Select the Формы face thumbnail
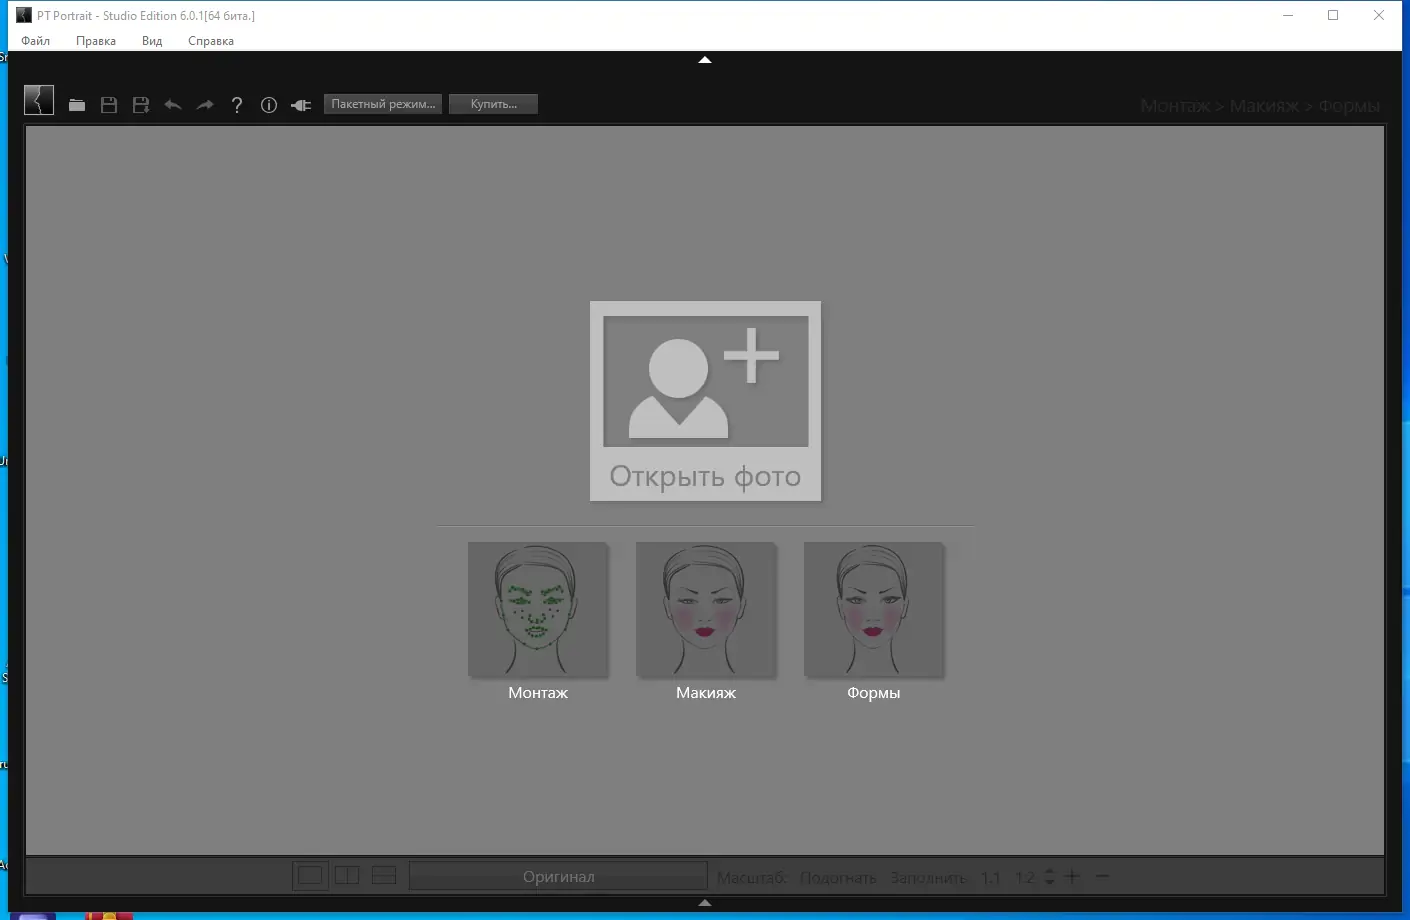 pyautogui.click(x=874, y=610)
